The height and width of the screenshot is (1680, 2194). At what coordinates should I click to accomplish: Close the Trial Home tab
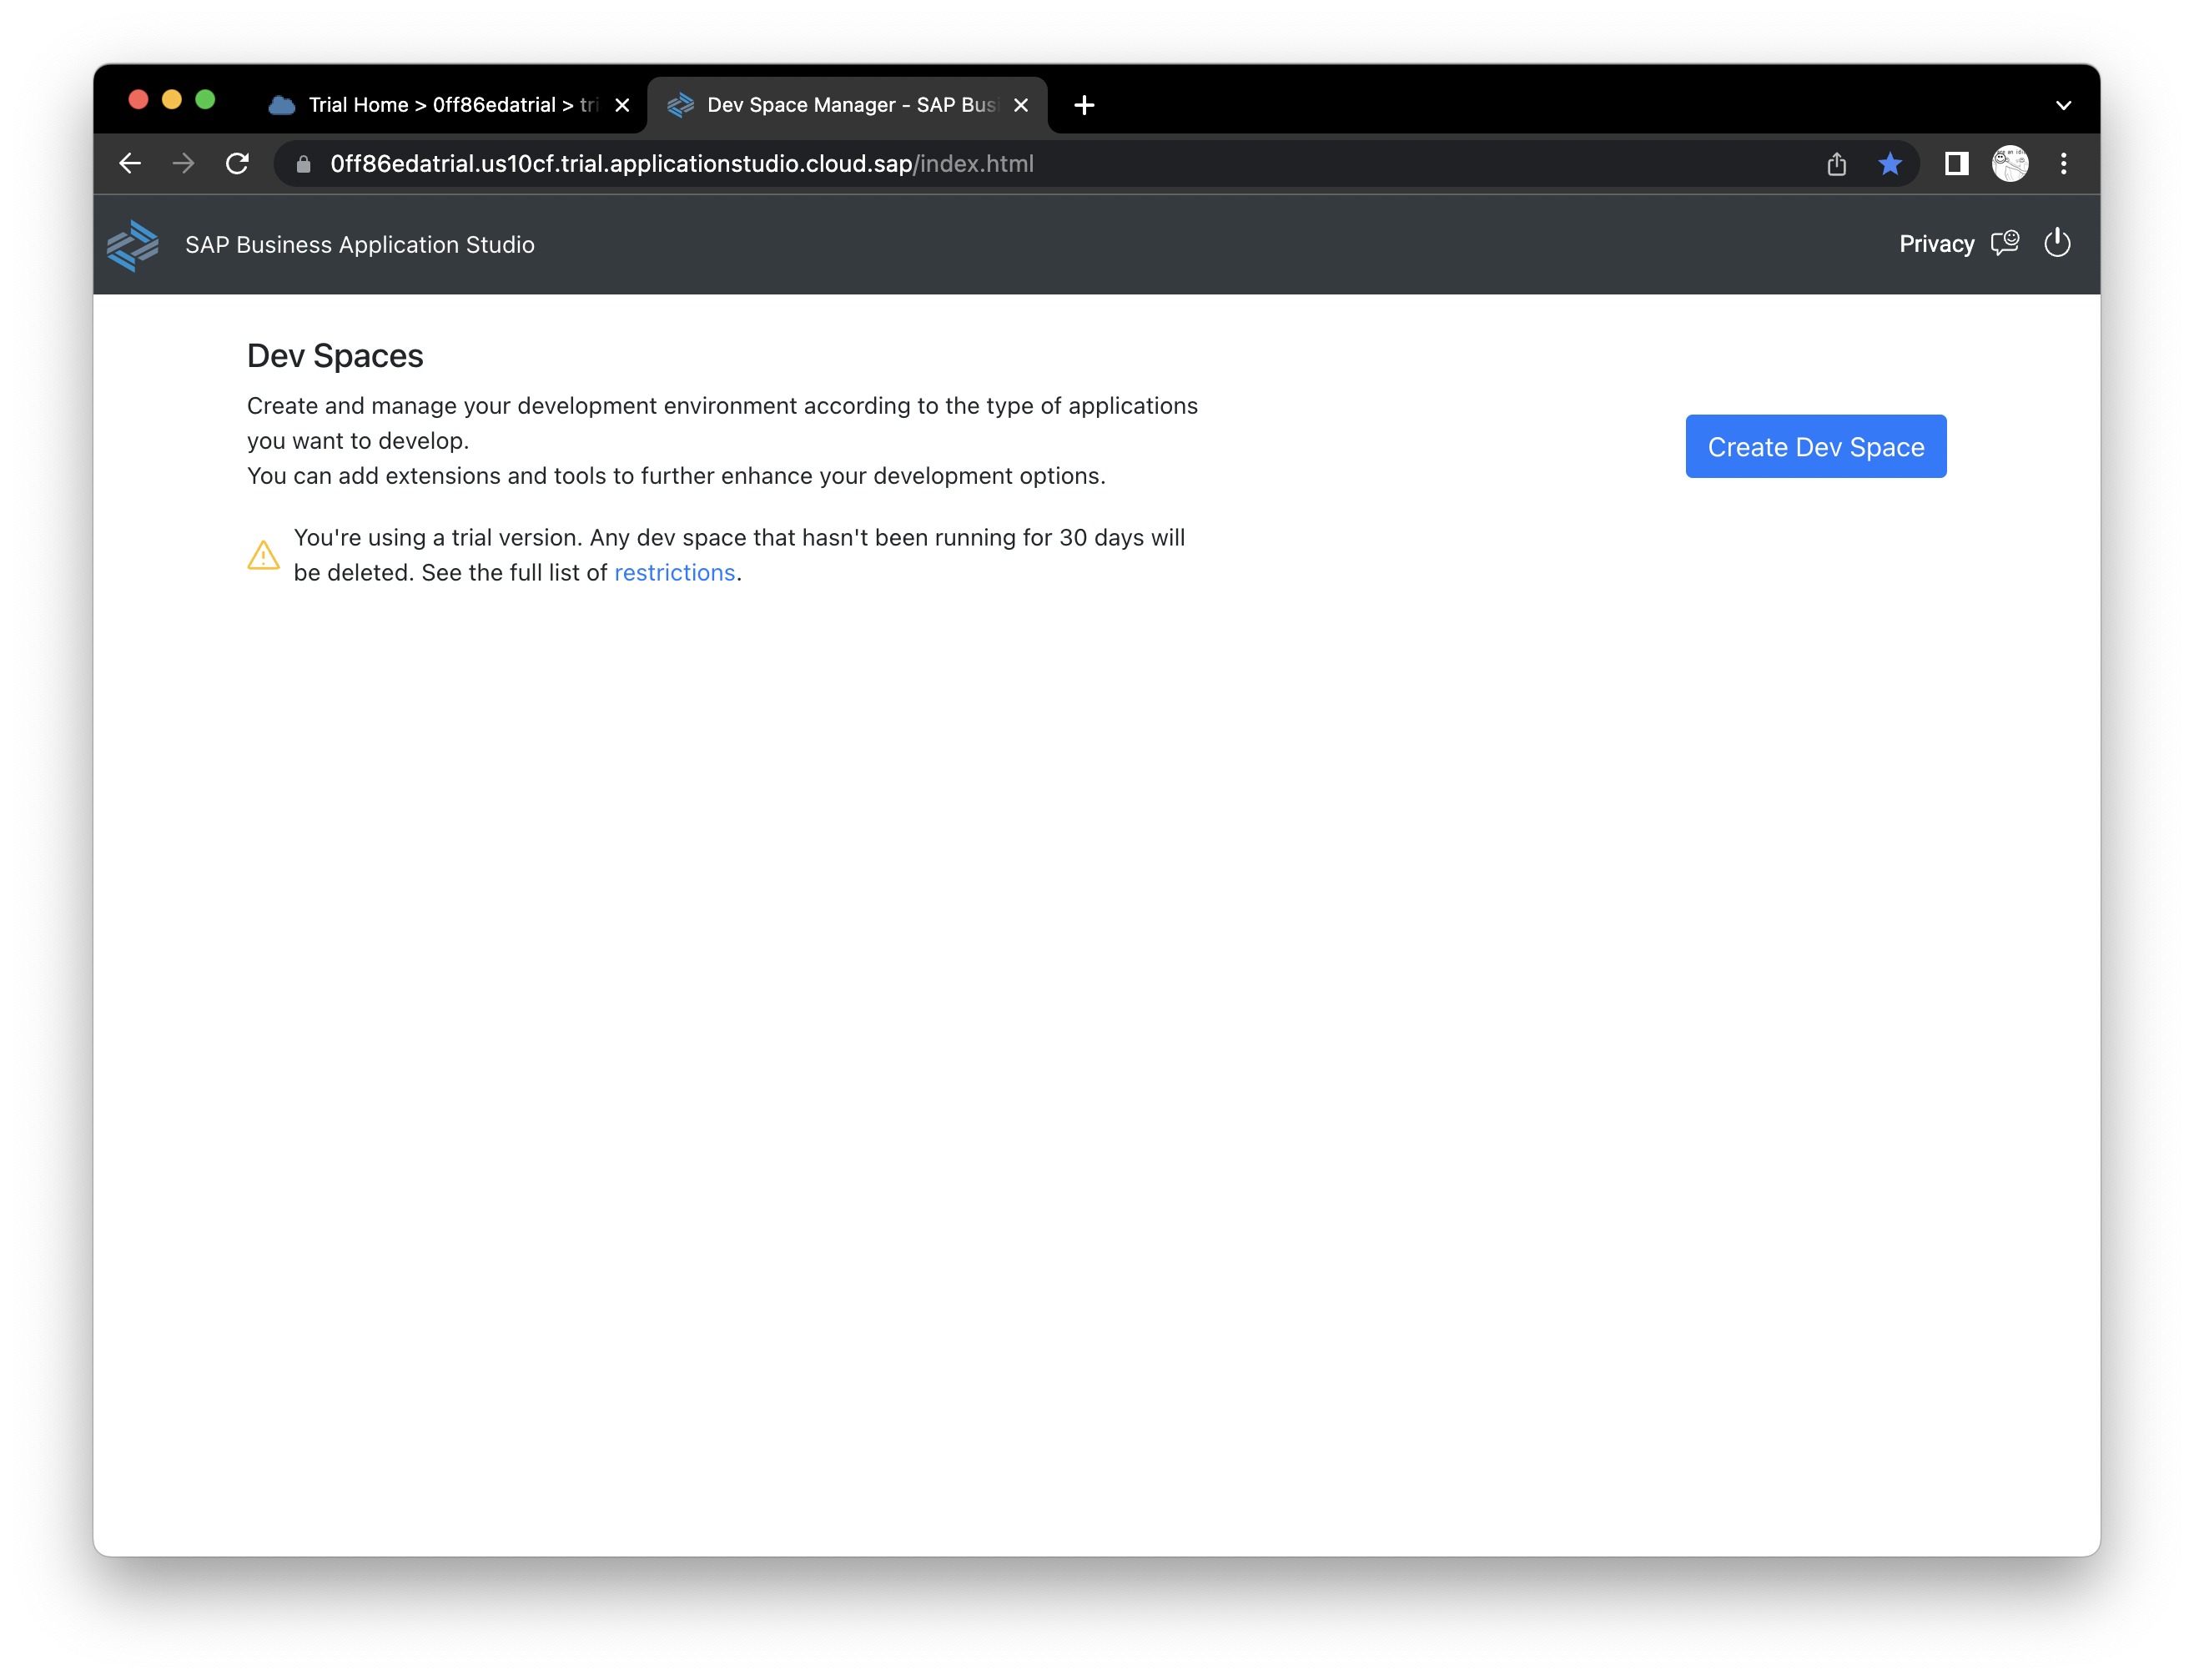click(x=622, y=105)
